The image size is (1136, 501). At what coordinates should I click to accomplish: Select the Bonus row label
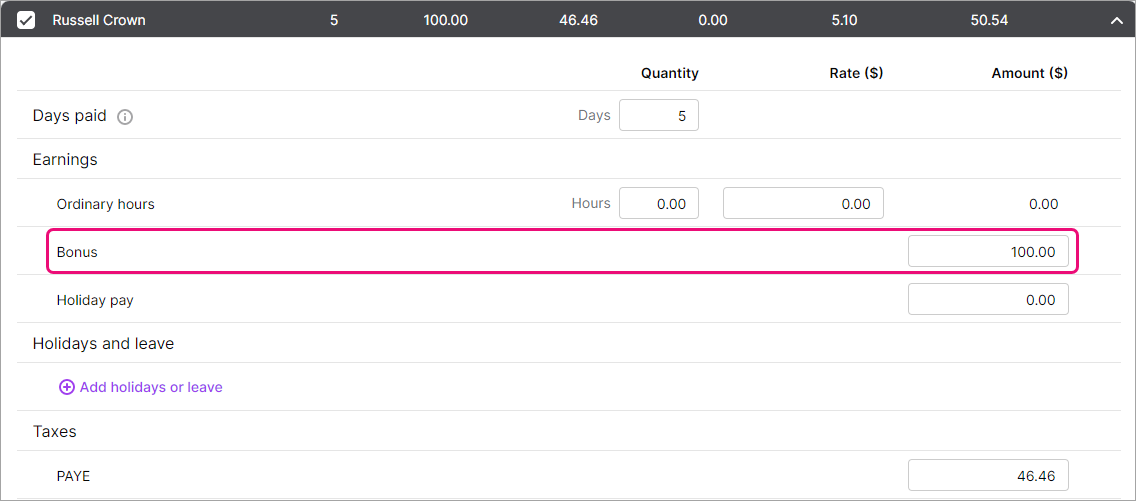77,252
